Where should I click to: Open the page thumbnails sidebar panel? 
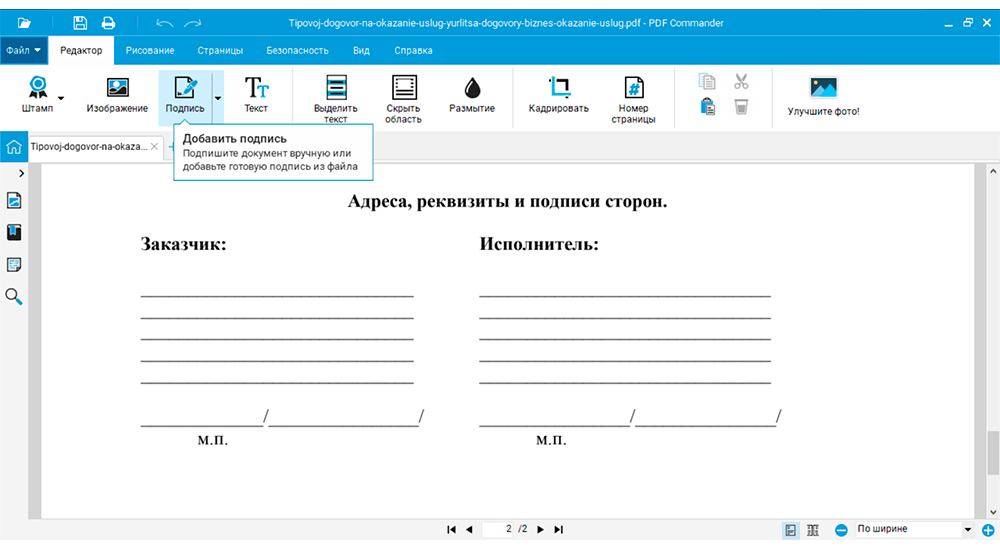14,200
